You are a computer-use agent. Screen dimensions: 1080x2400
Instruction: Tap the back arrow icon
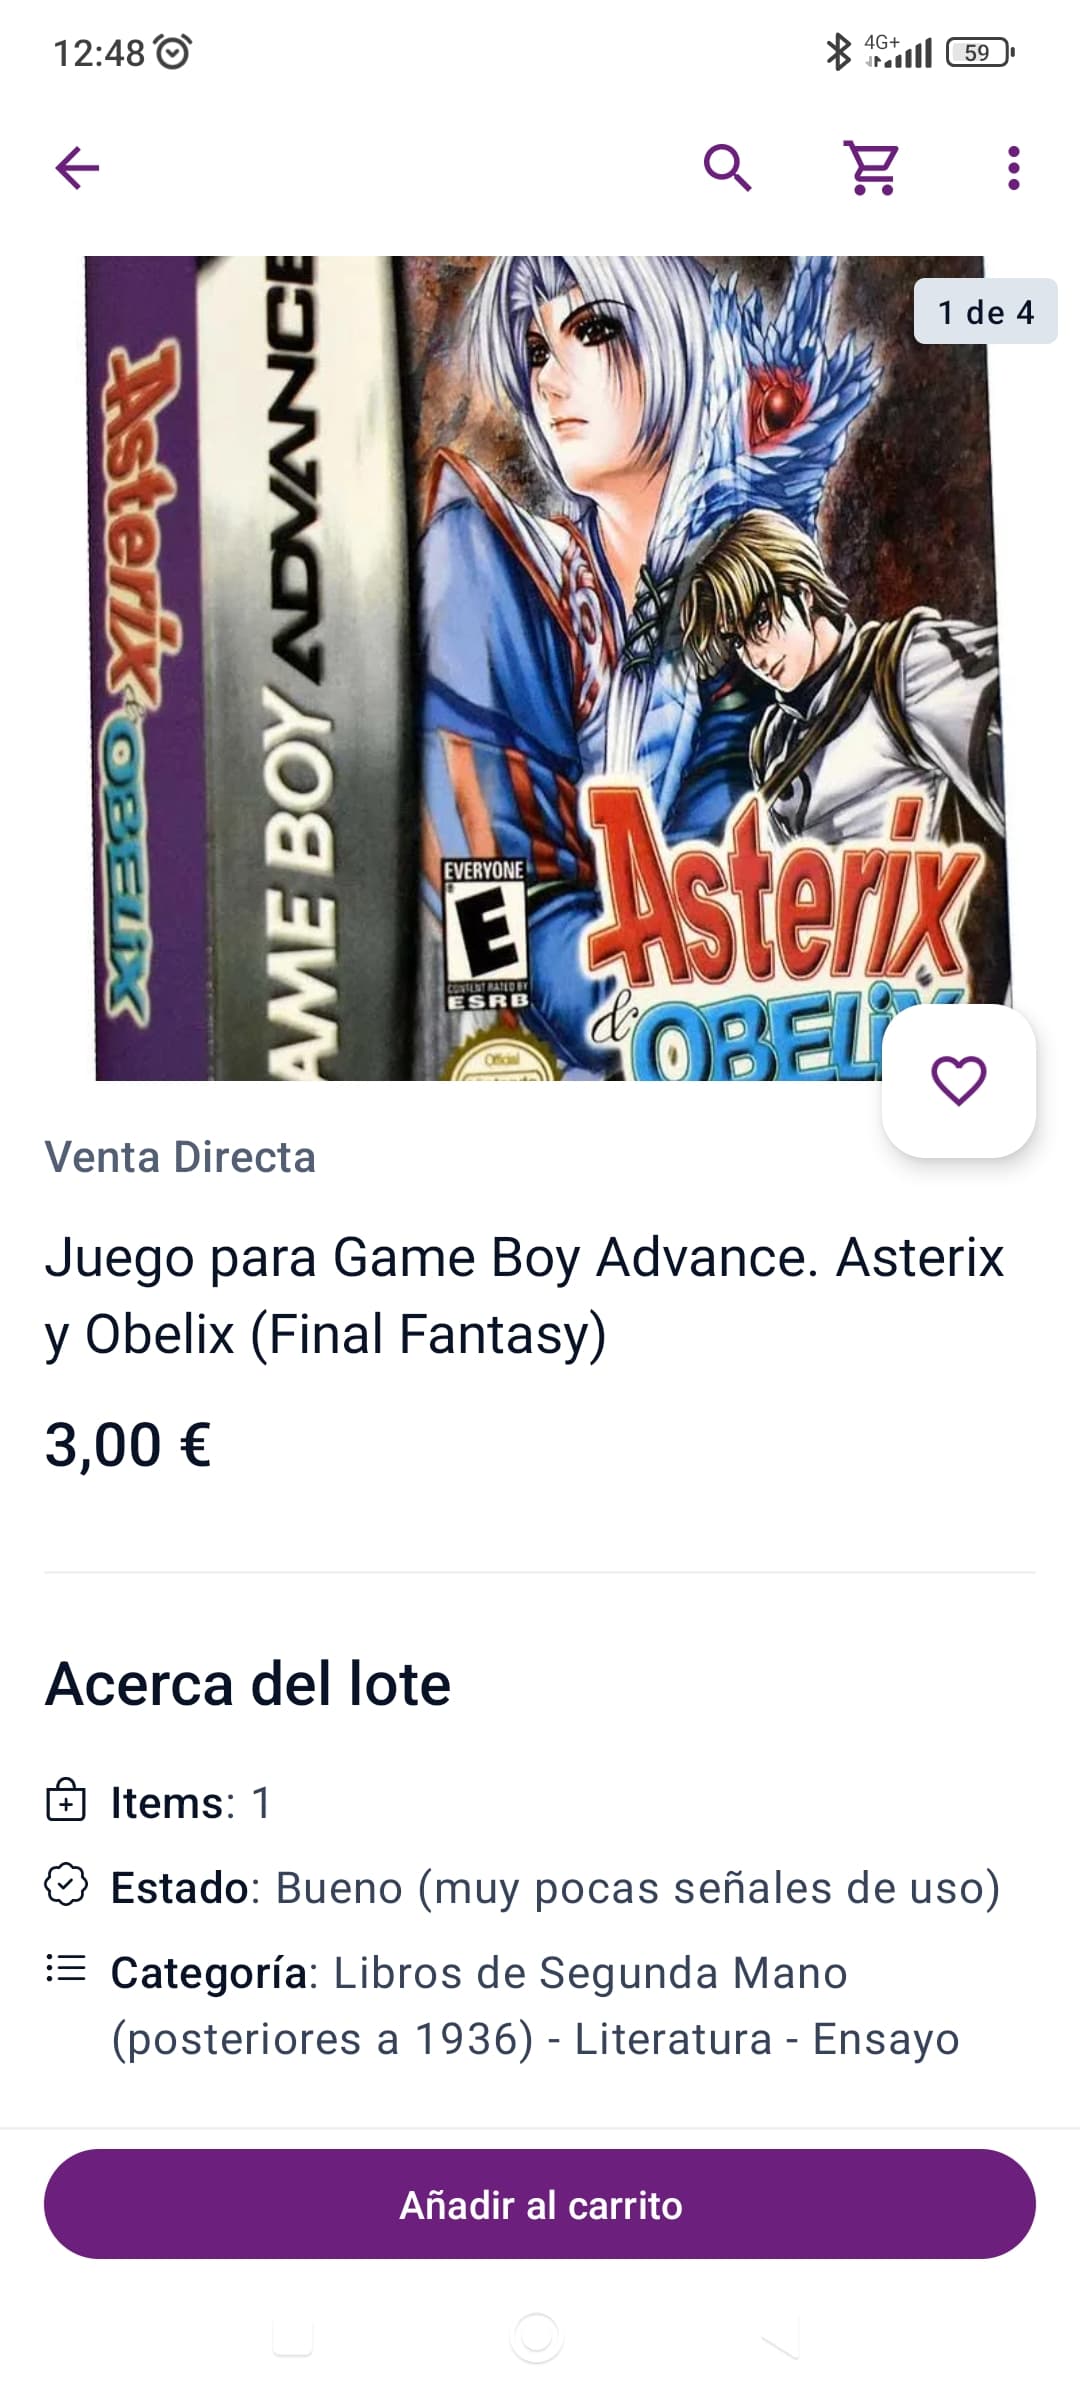click(x=77, y=168)
